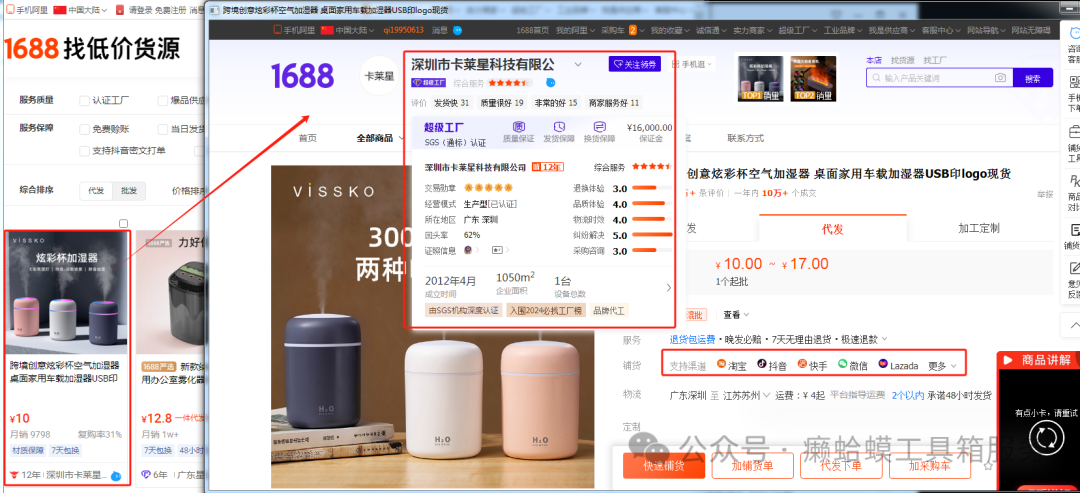
Task: Check 当日发货 box in background window
Action: pyautogui.click(x=163, y=129)
